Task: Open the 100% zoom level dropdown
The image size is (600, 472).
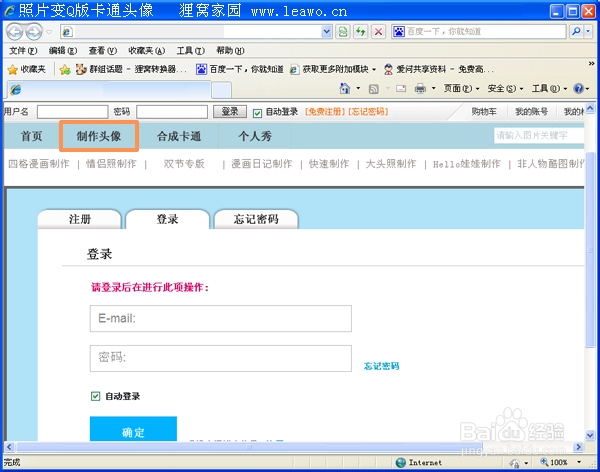Action: pos(579,462)
